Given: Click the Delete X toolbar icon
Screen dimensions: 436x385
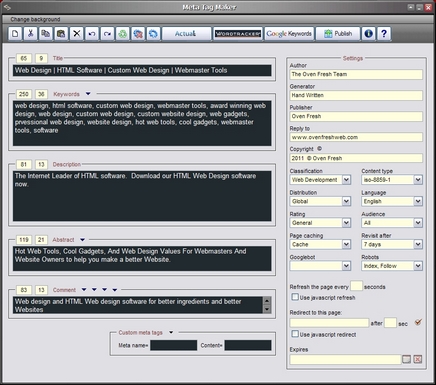Looking at the screenshot, I should tap(77, 34).
